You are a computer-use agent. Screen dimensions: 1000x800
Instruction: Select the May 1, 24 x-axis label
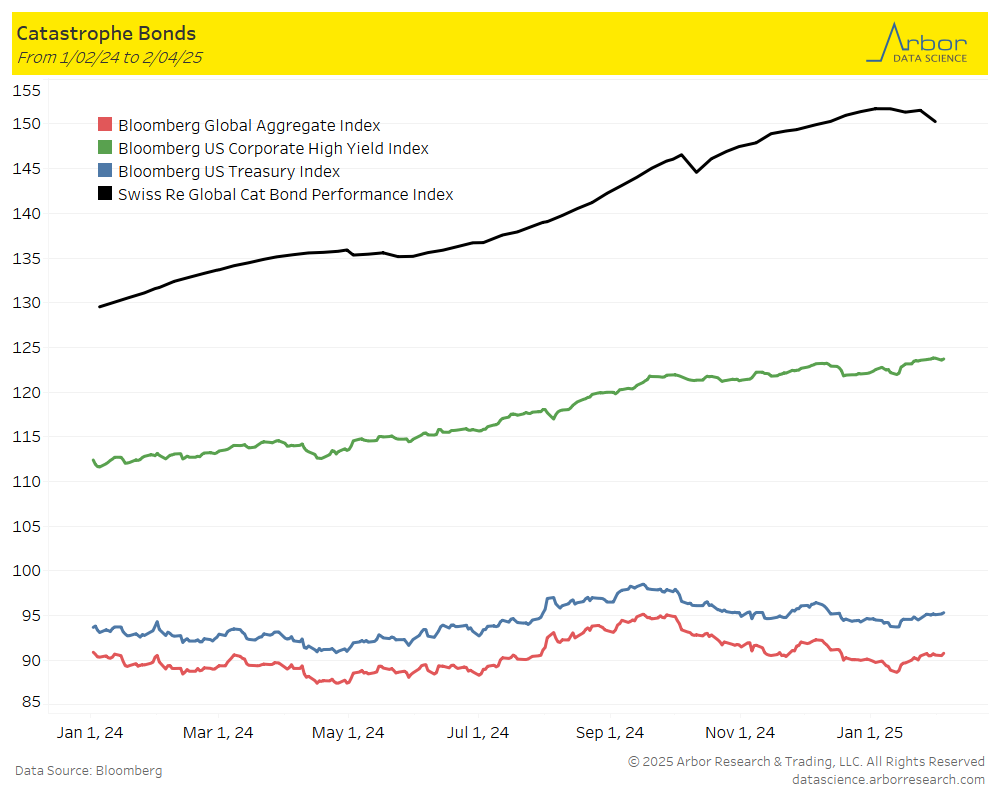click(349, 732)
